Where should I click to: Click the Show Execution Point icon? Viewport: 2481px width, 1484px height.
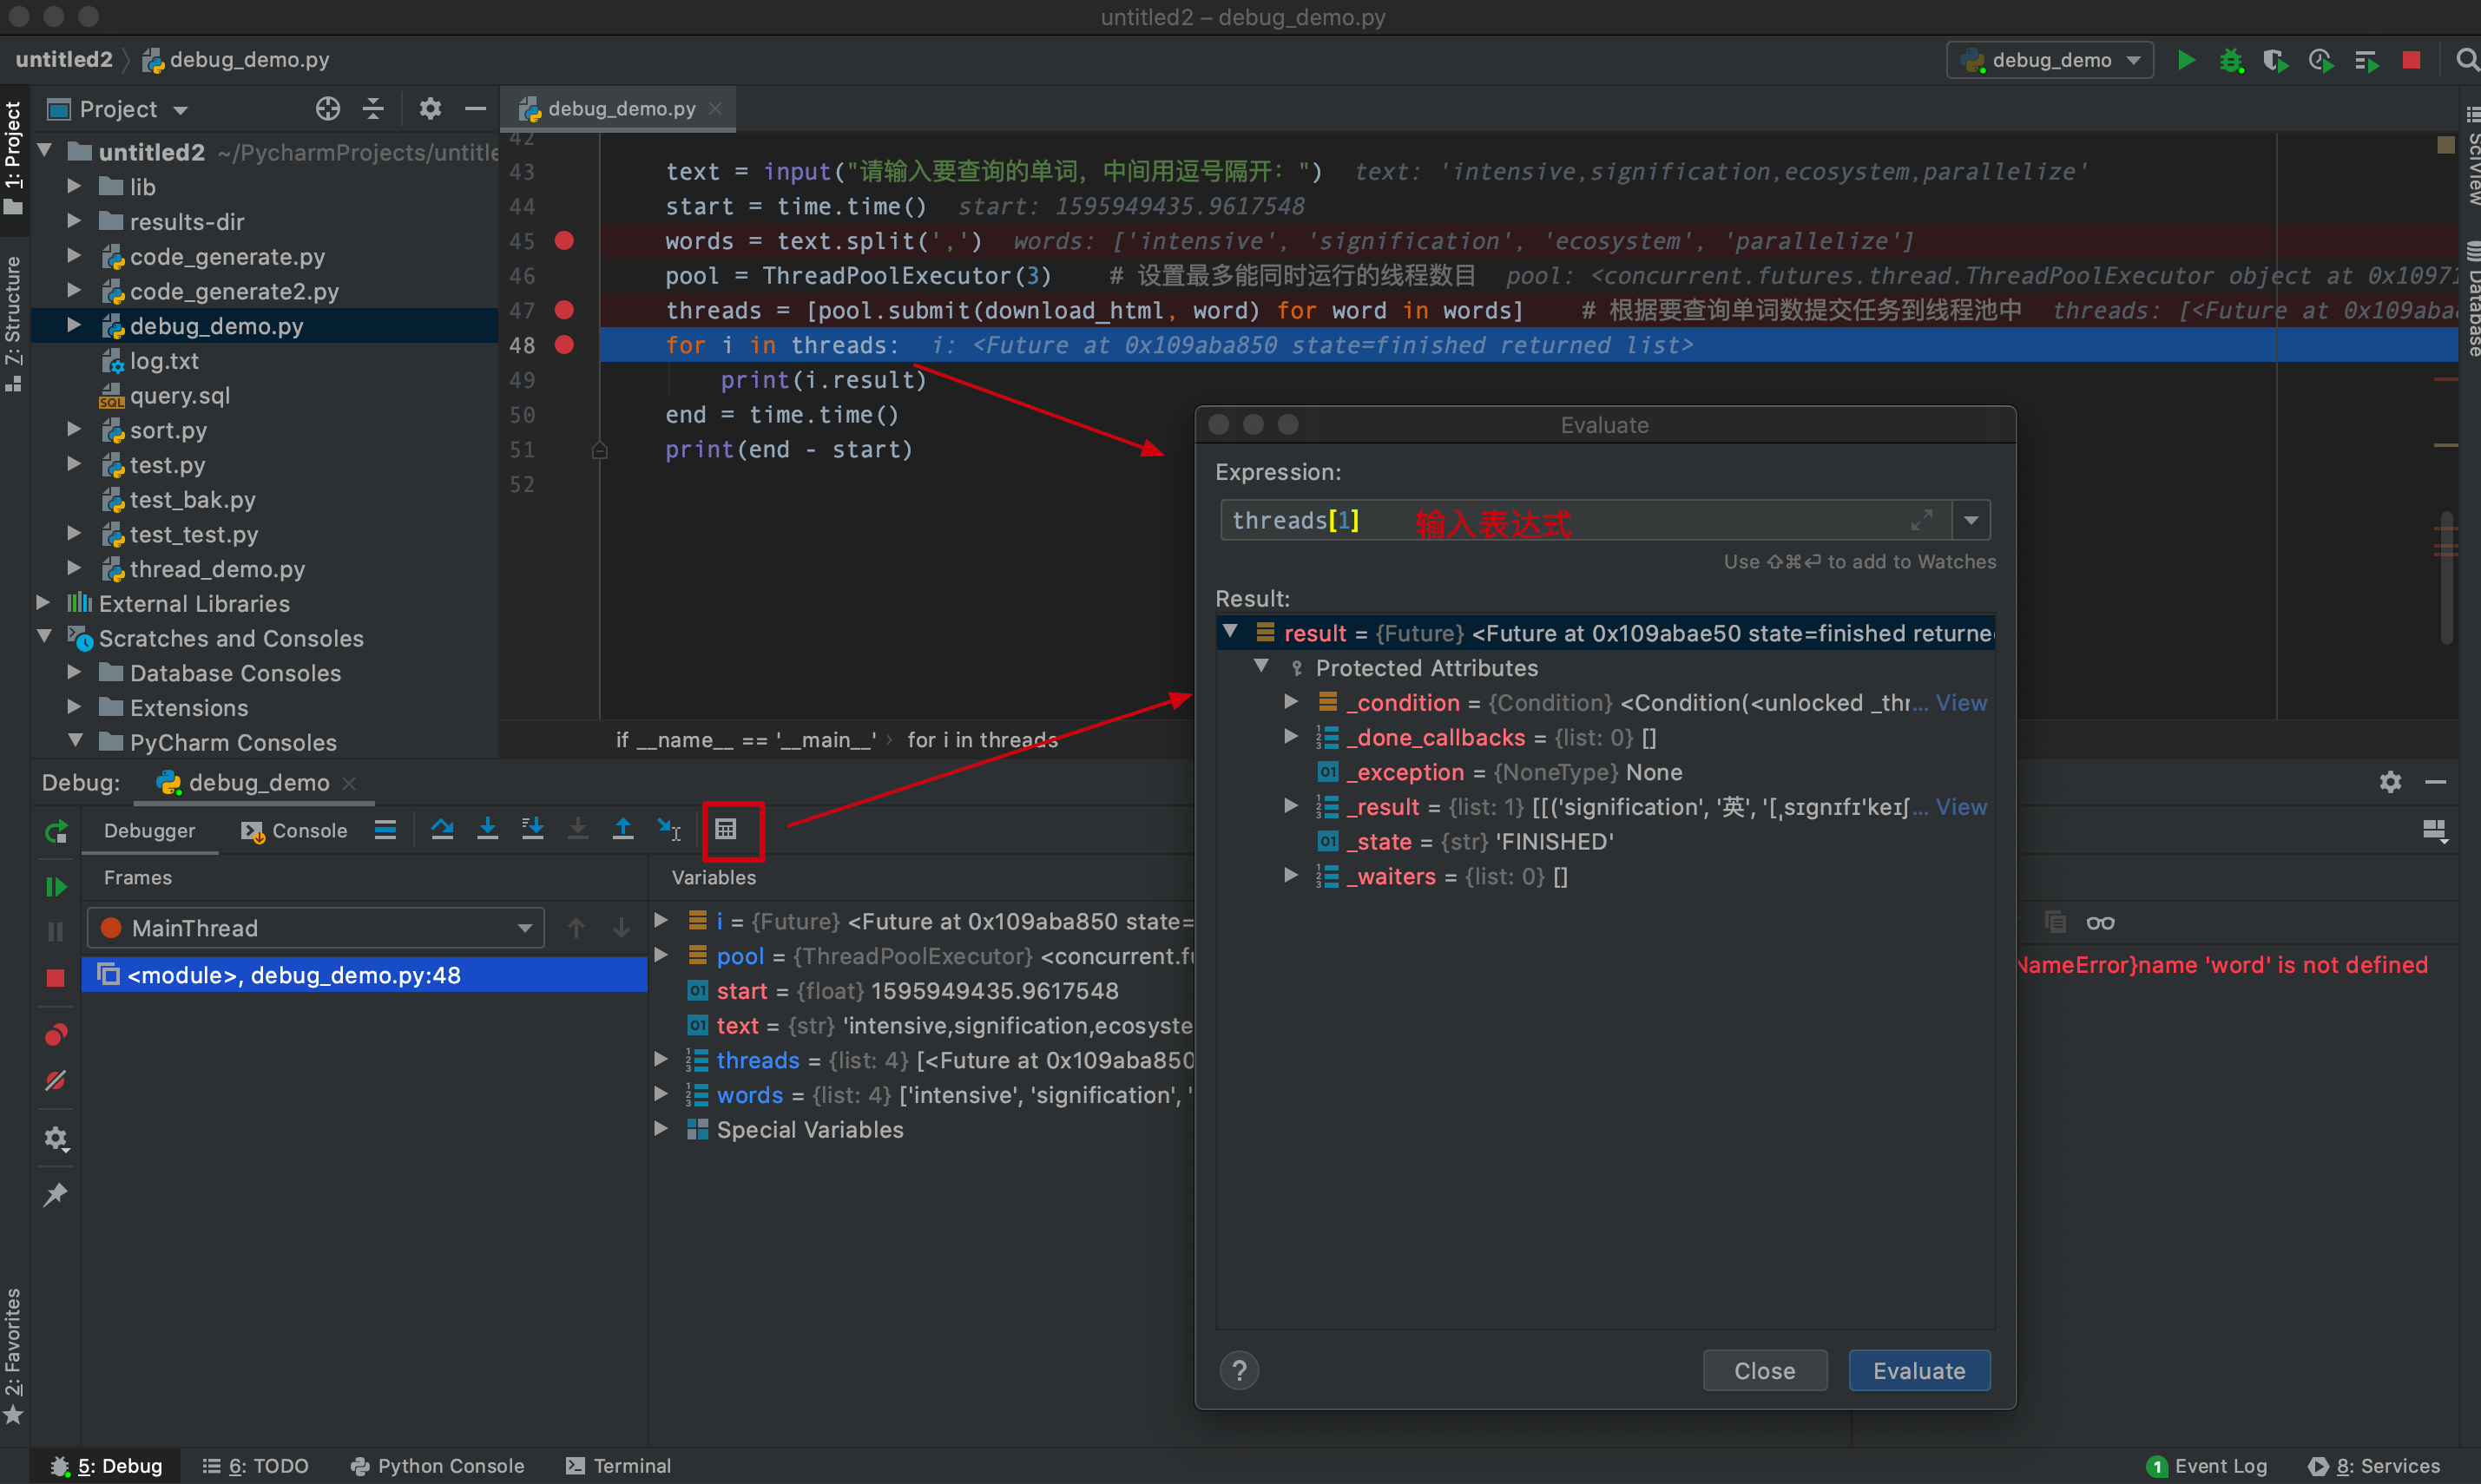[385, 829]
